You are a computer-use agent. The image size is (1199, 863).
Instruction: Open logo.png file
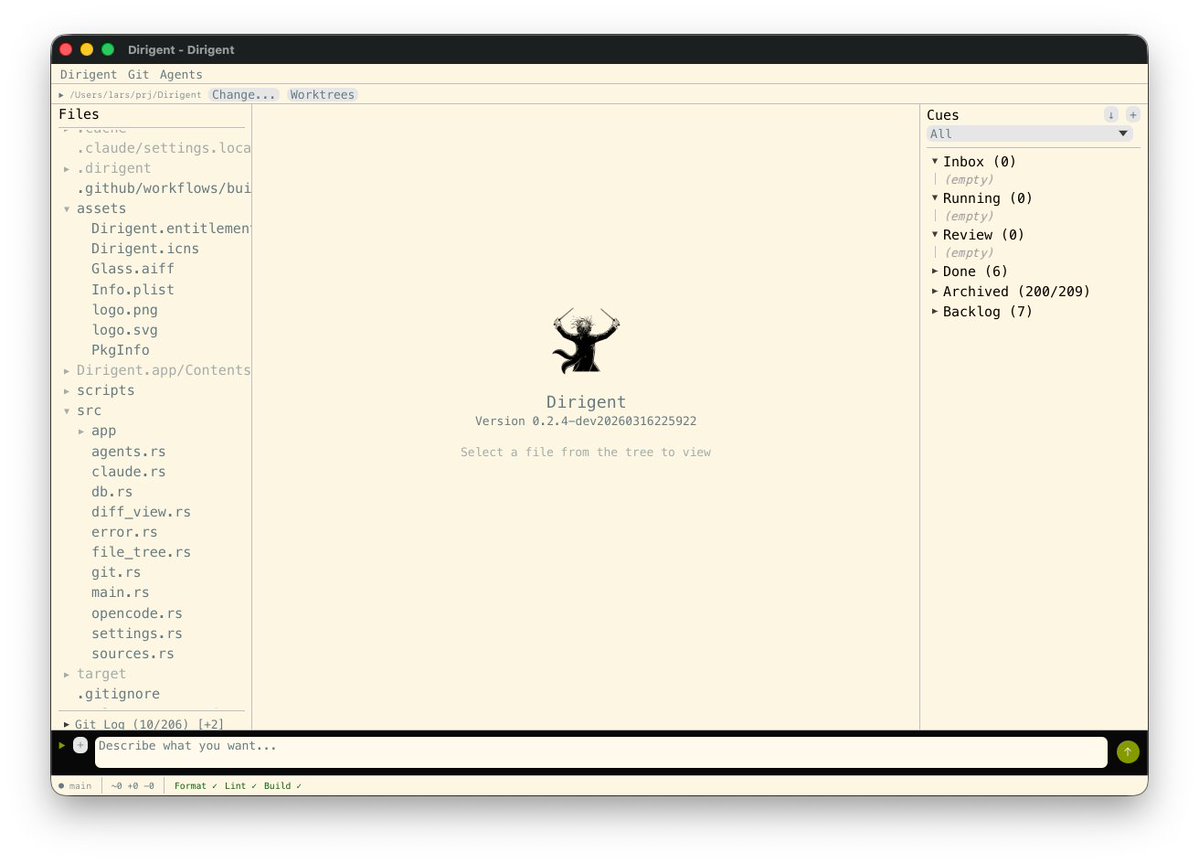125,310
